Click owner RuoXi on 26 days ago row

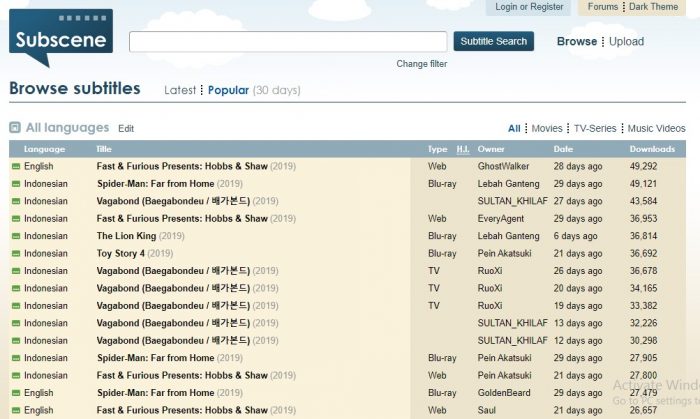[490, 271]
